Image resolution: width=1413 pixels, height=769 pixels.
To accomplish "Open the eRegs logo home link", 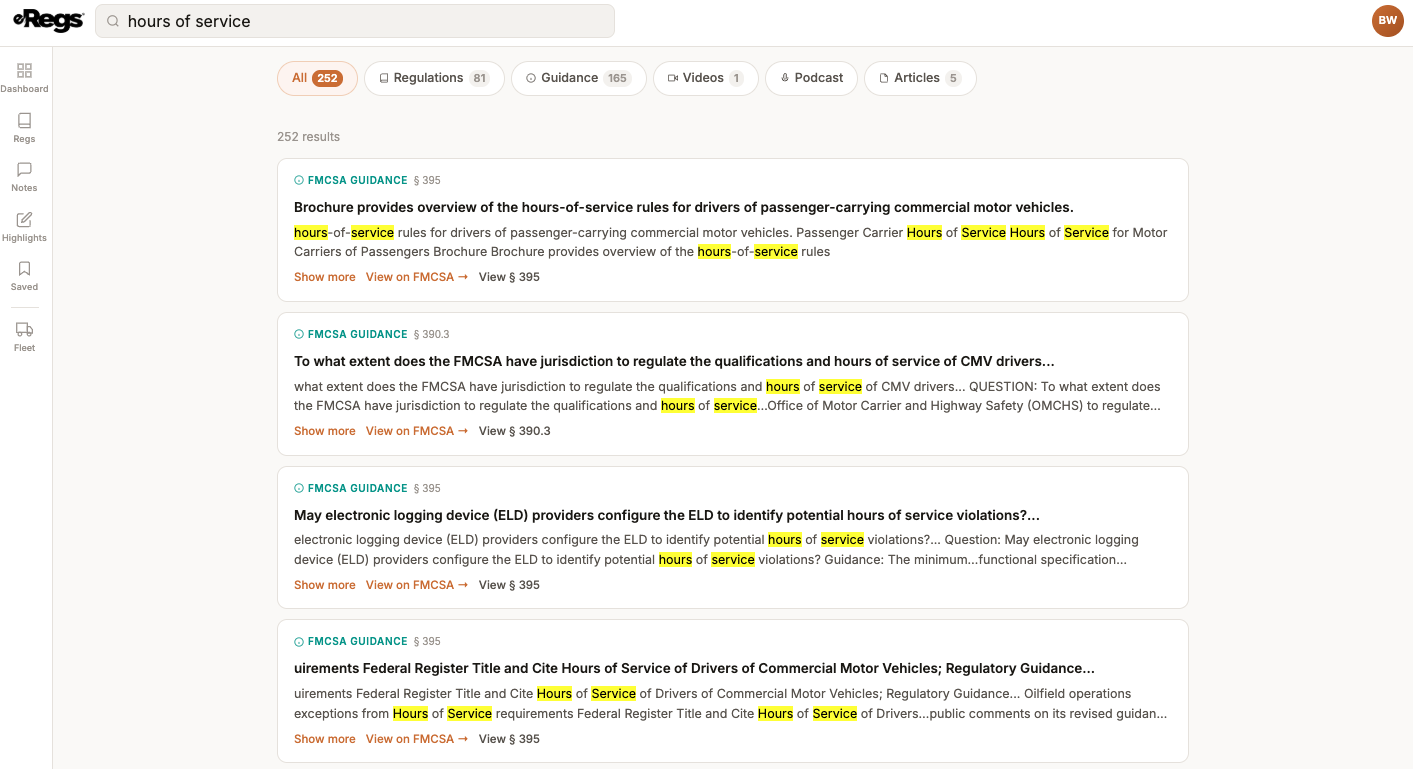I will click(x=48, y=21).
